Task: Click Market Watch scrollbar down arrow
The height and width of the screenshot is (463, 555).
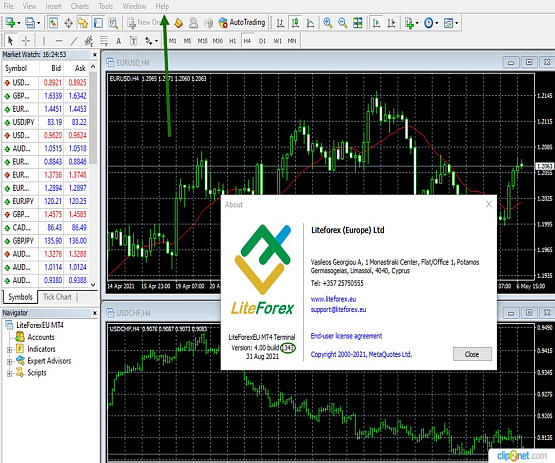Action: click(93, 284)
